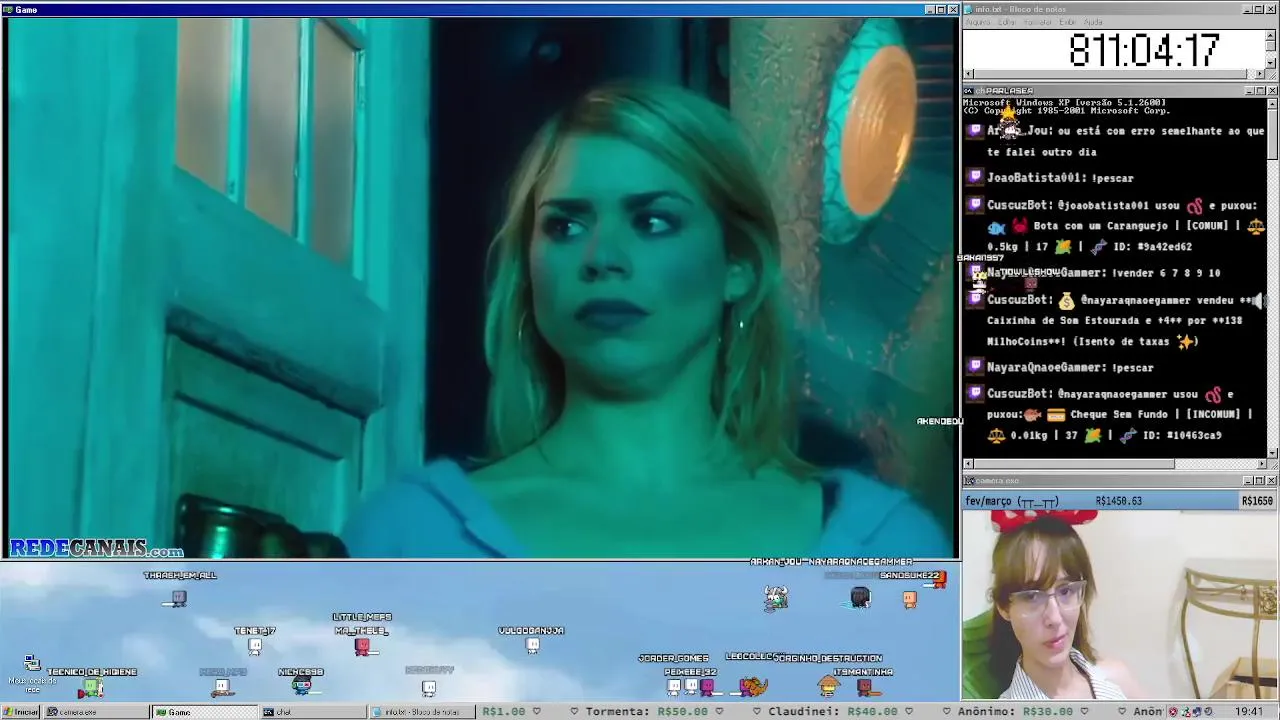Click the taskbar clock 19:41

point(1249,712)
